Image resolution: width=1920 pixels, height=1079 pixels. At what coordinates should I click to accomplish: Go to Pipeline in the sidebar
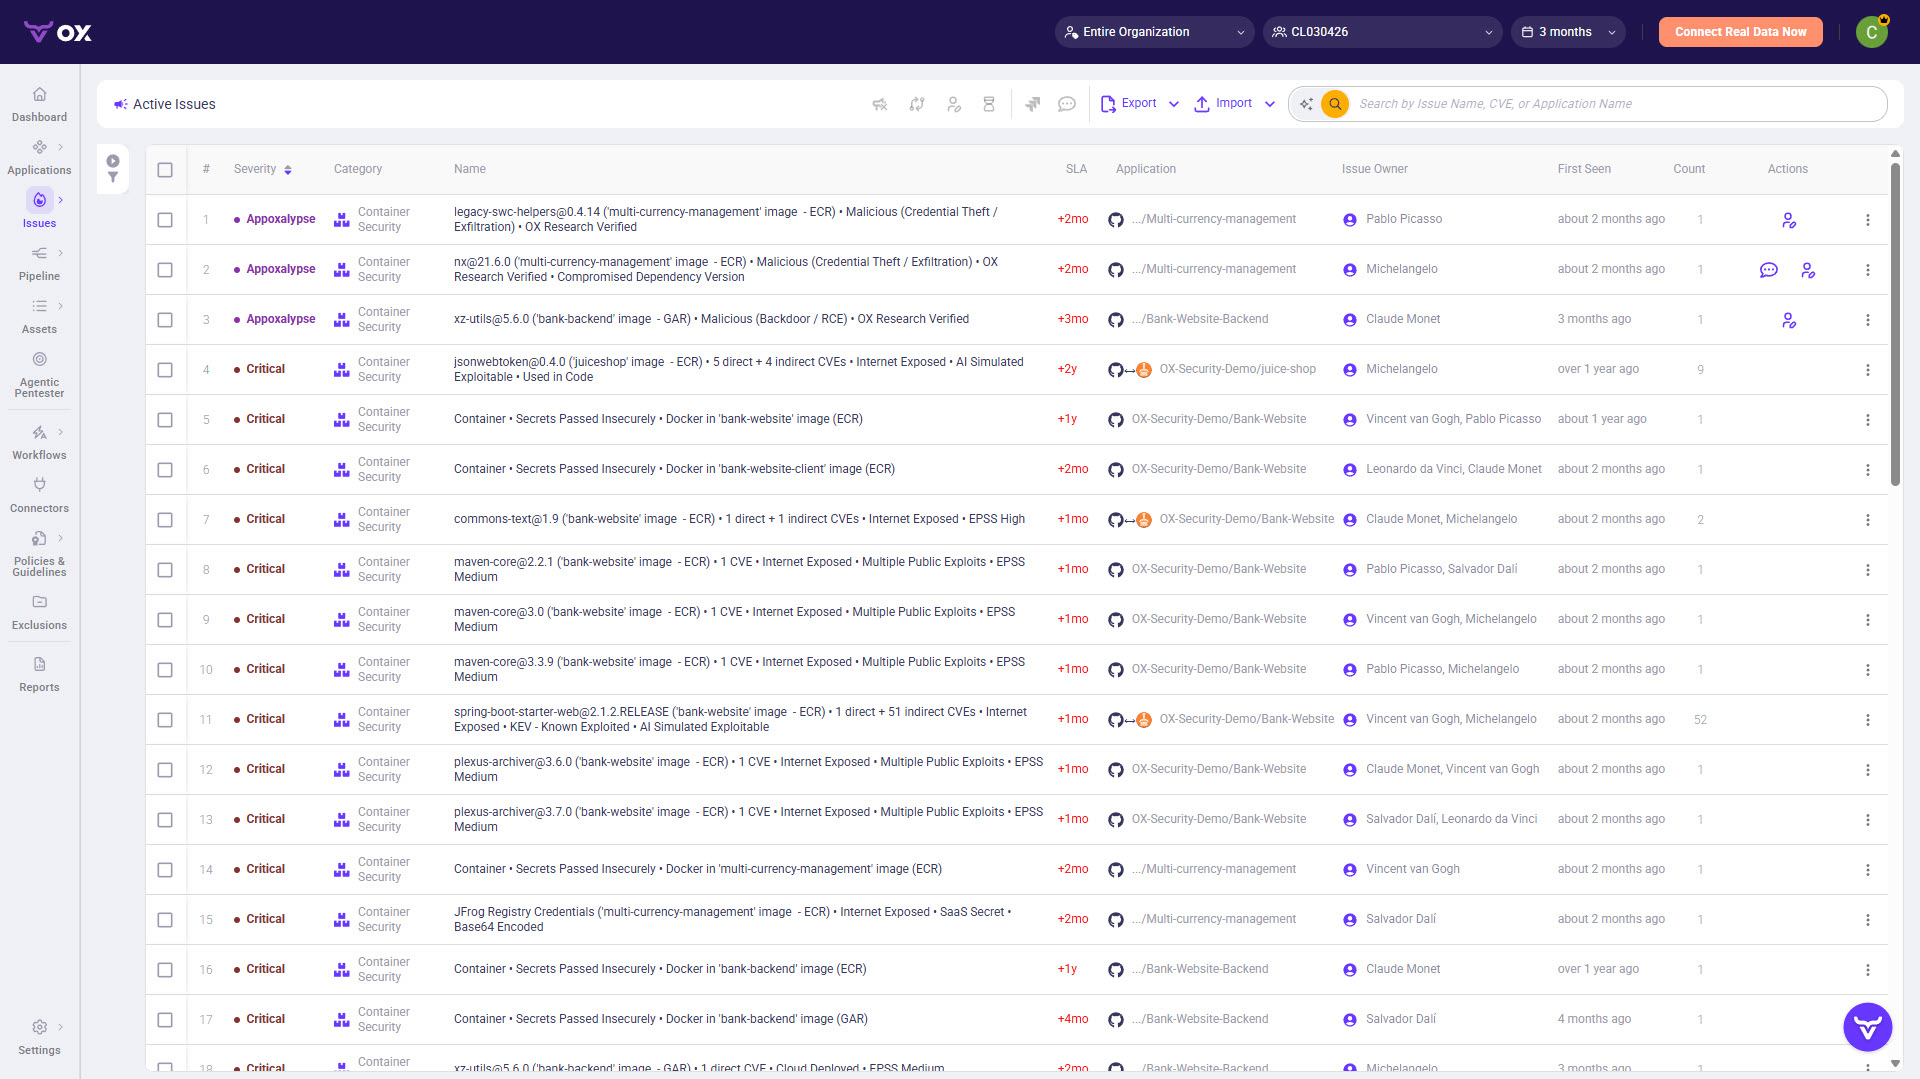click(x=39, y=263)
